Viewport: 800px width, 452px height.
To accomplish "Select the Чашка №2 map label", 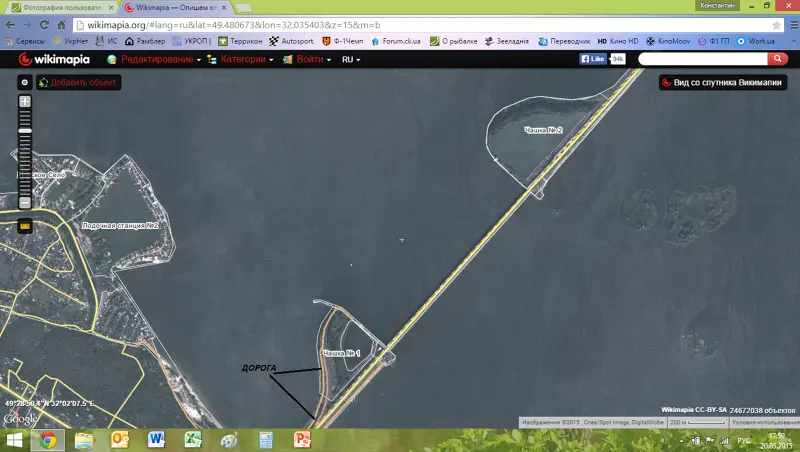I will pos(543,130).
